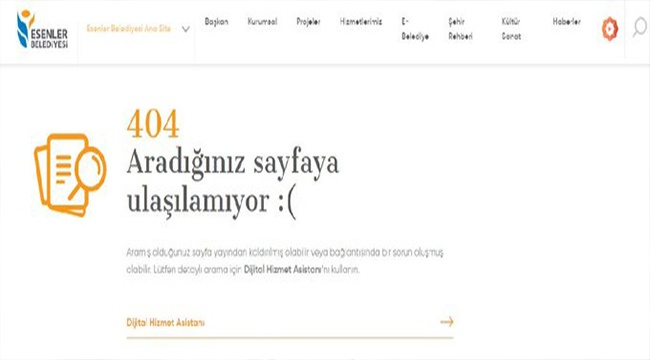Click the arrow next to Dijital Hizmet Asistanı
The height and width of the screenshot is (360, 650).
coord(447,322)
